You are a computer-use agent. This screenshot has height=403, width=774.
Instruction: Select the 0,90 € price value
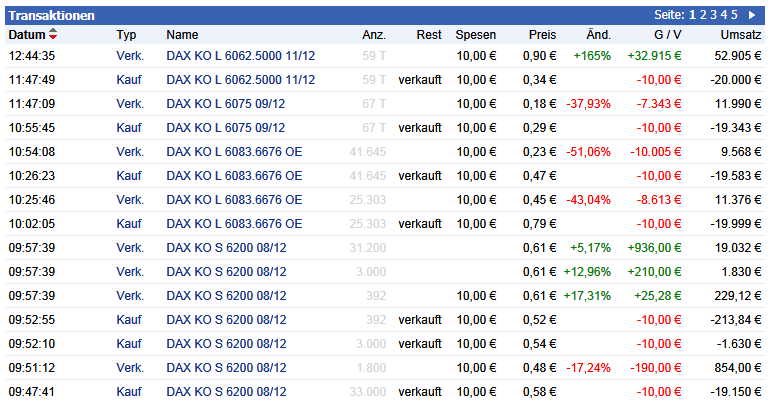tap(540, 56)
